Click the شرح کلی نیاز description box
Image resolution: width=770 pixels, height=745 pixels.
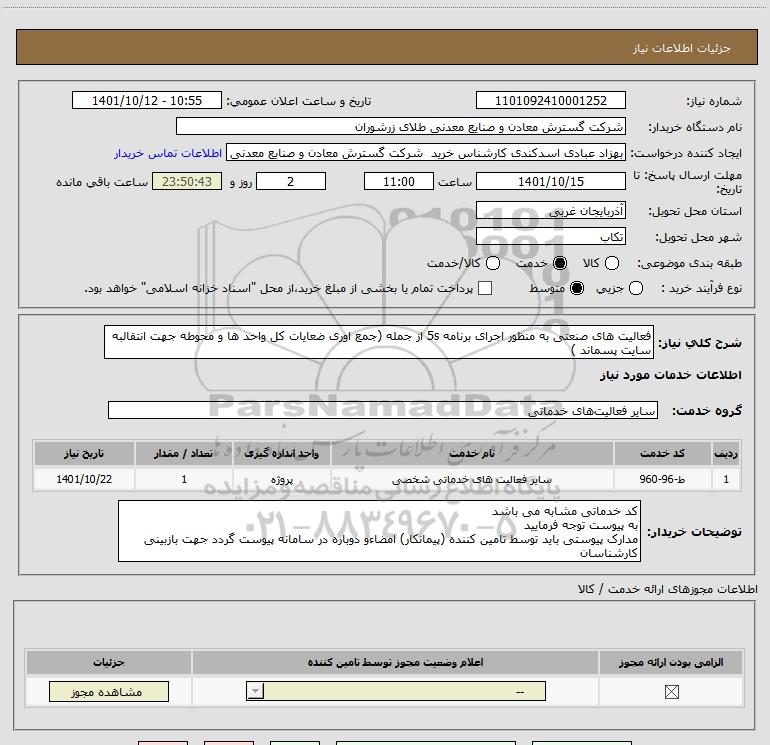coord(379,342)
